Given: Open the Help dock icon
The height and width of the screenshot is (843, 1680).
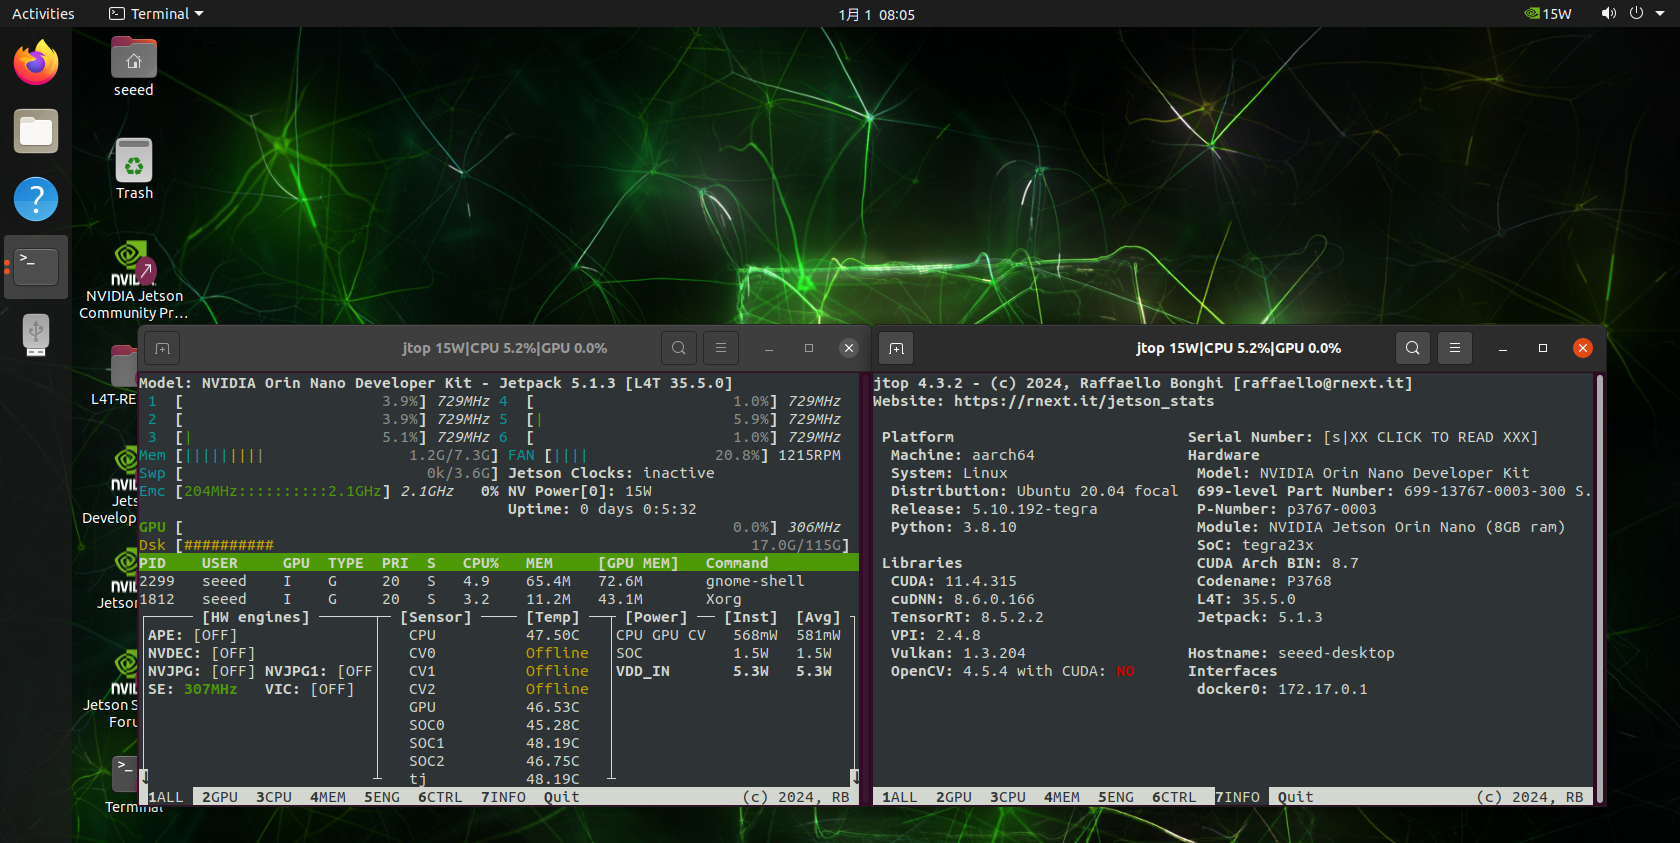Looking at the screenshot, I should pos(36,199).
